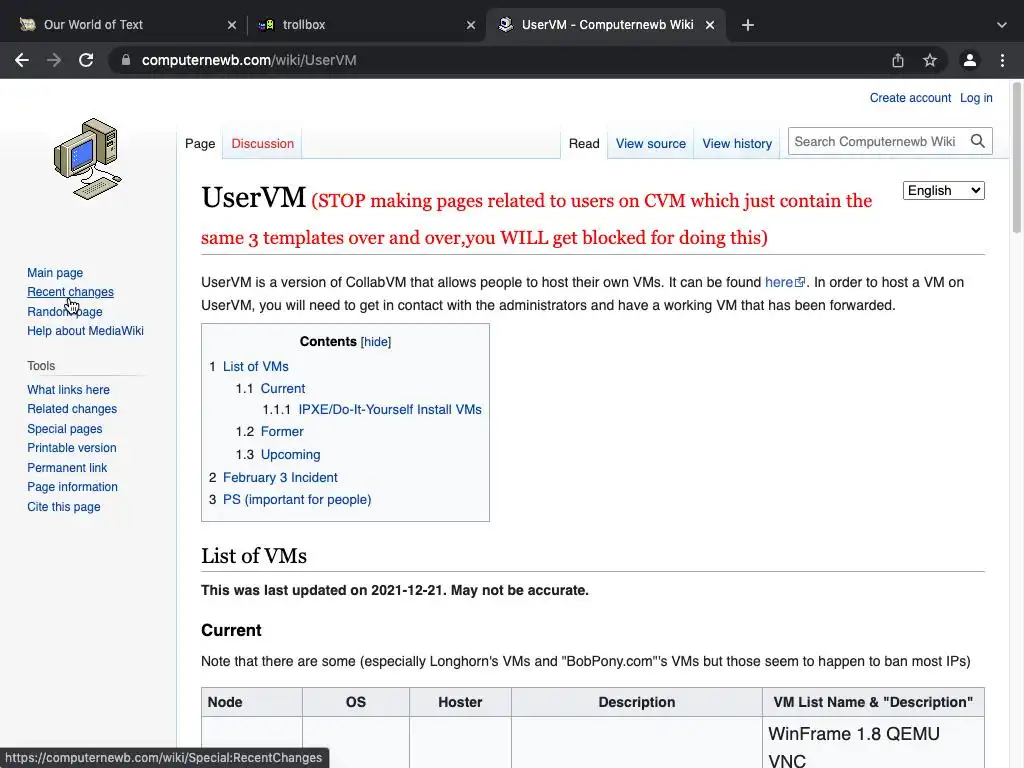
Task: Click the OS column header
Action: pyautogui.click(x=356, y=702)
